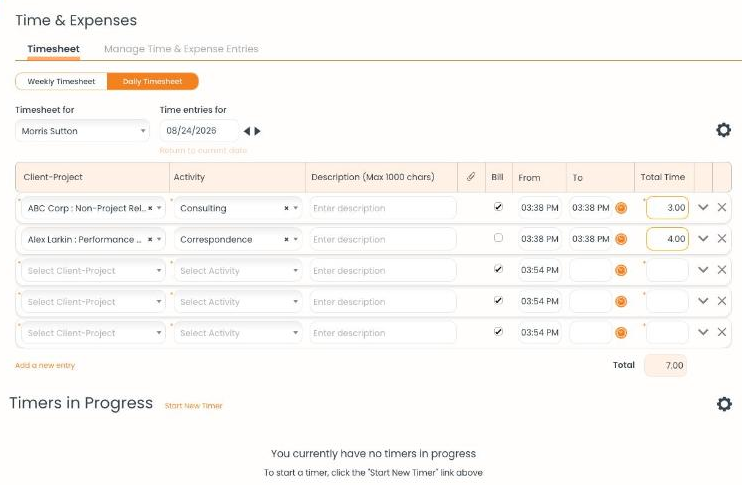Viewport: 742px width, 485px height.
Task: Delete the fourth empty entry row
Action: [x=722, y=301]
